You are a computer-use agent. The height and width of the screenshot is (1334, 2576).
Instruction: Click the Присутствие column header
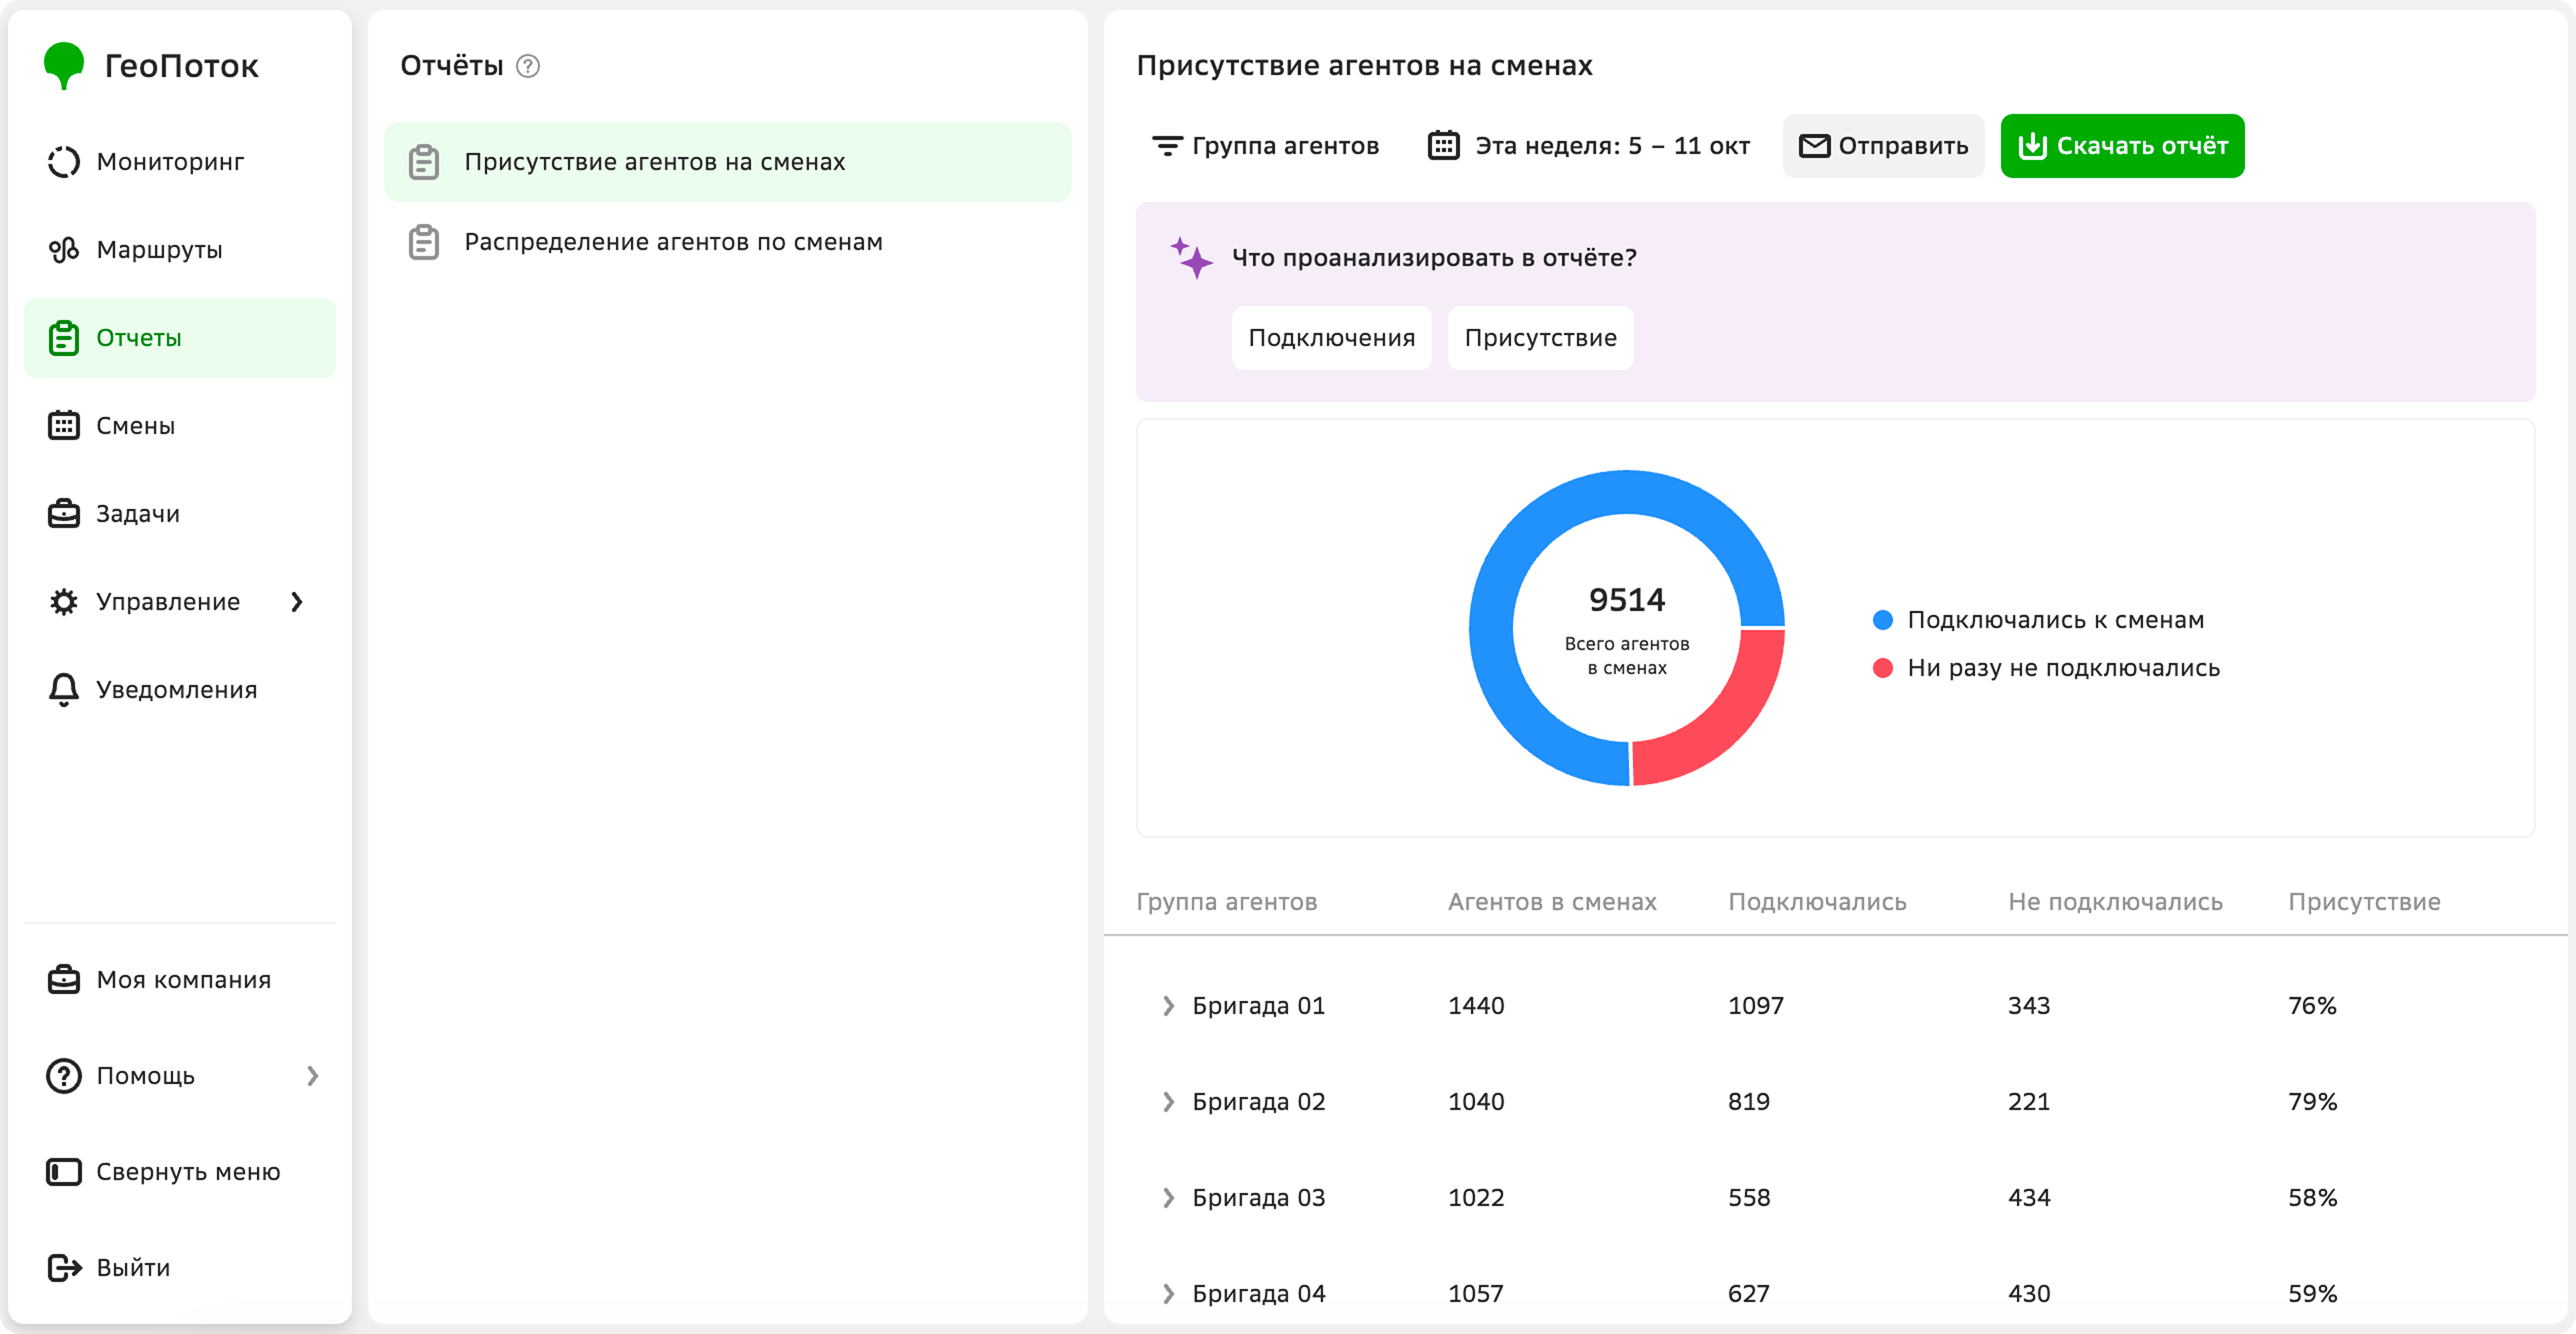coord(2364,902)
